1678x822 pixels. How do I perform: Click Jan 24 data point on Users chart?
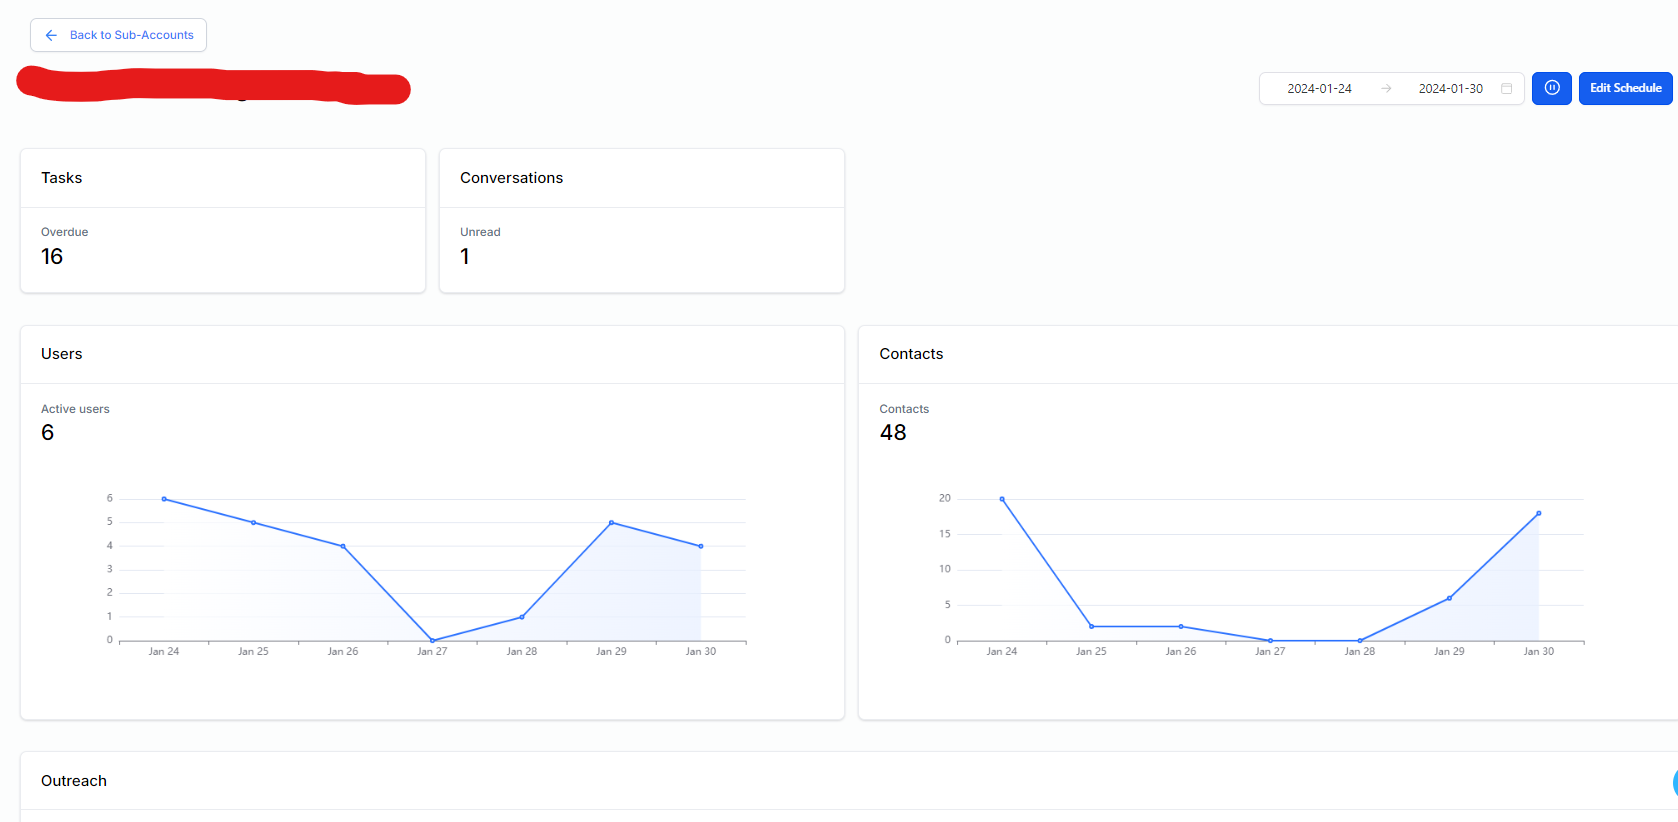tap(164, 499)
